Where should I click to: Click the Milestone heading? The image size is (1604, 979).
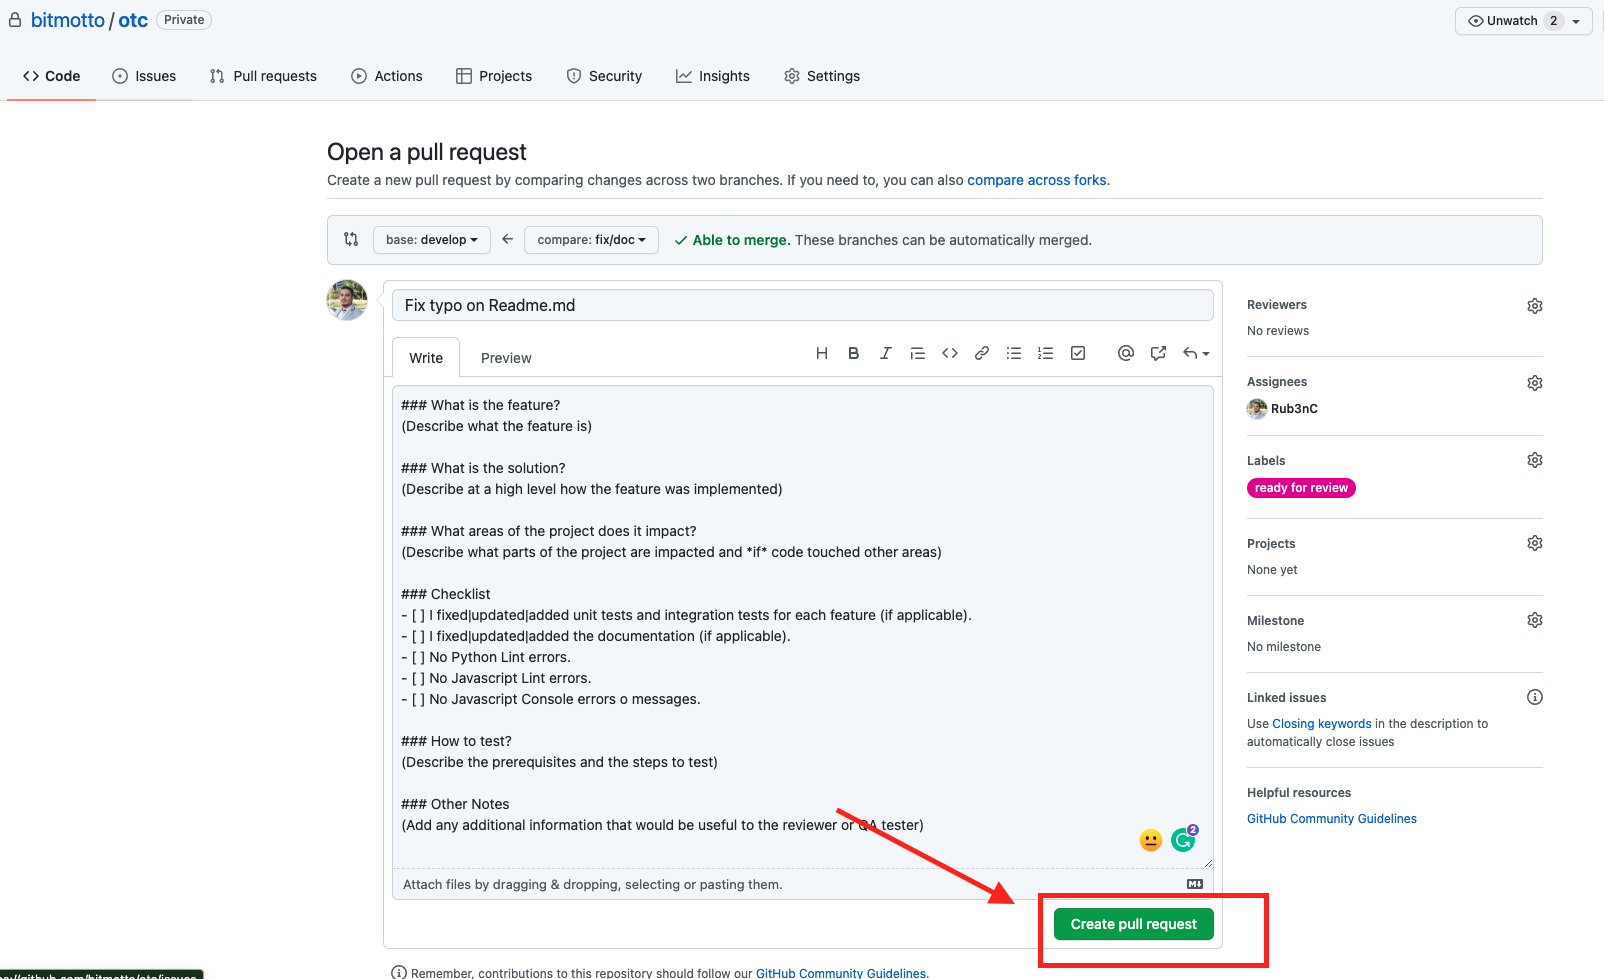[1275, 621]
